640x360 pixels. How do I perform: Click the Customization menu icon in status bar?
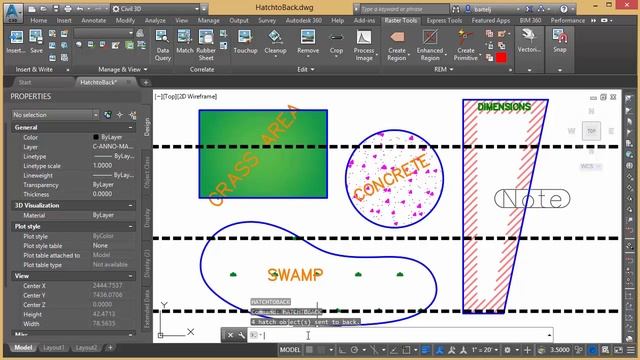[631, 350]
